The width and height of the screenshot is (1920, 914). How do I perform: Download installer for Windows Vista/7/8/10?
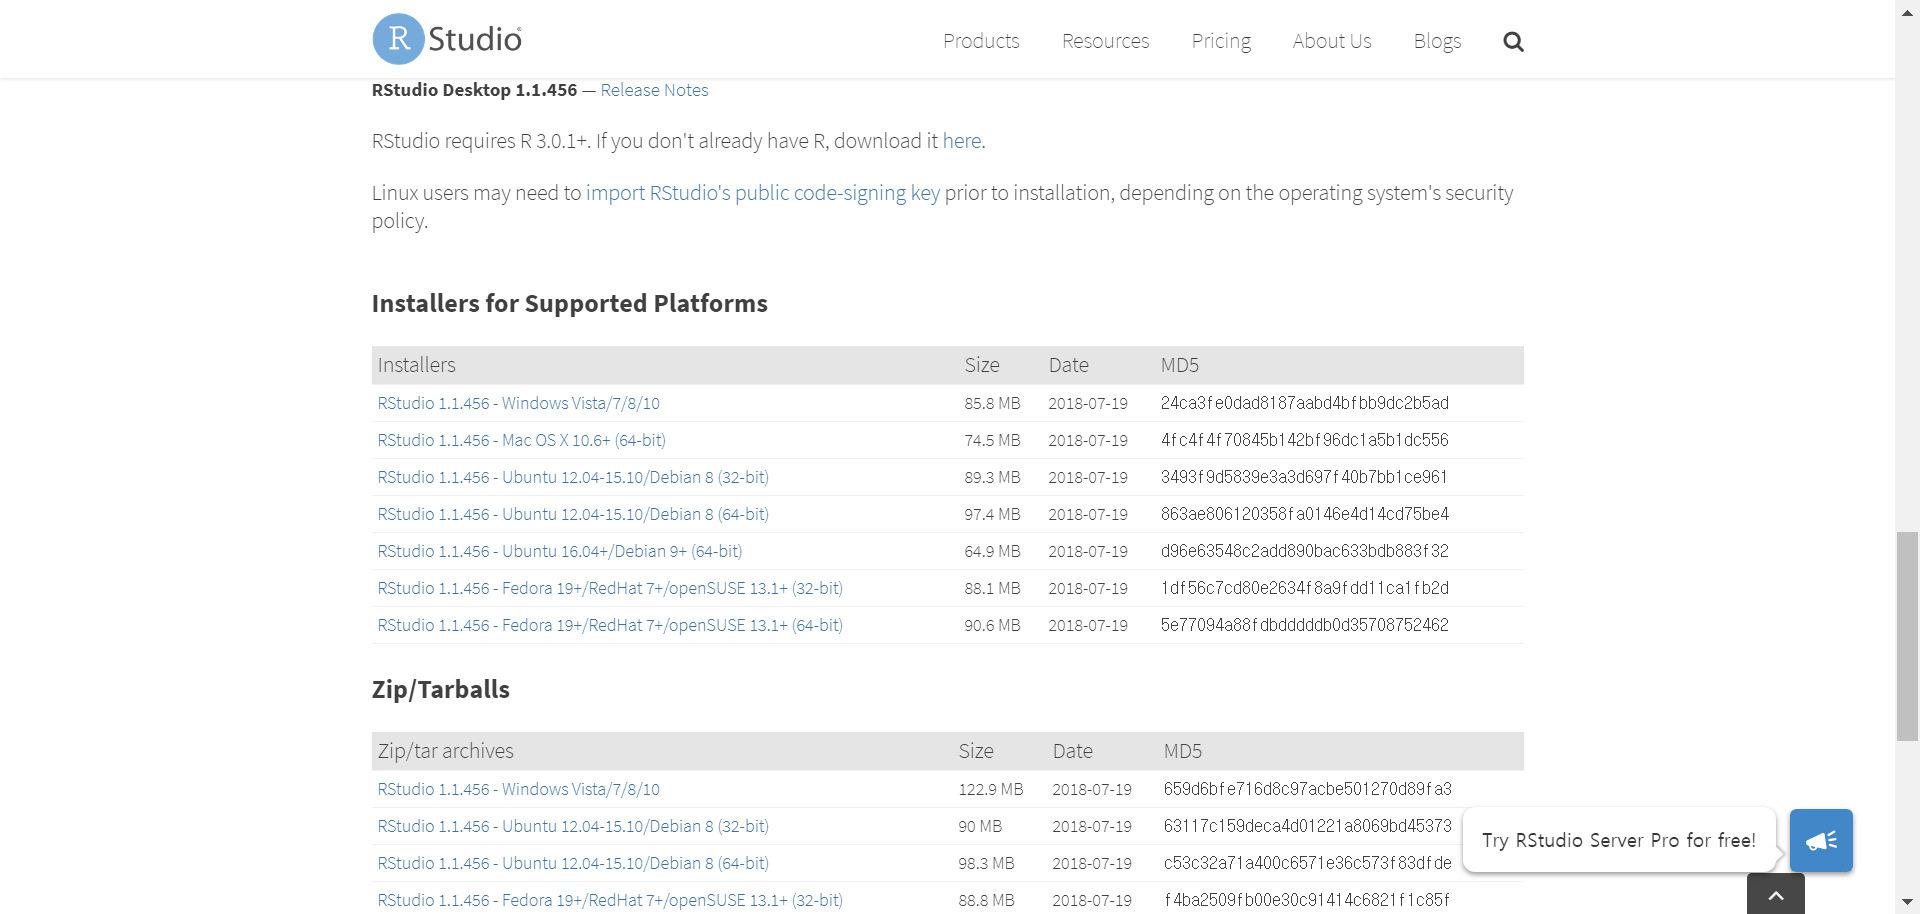point(518,403)
